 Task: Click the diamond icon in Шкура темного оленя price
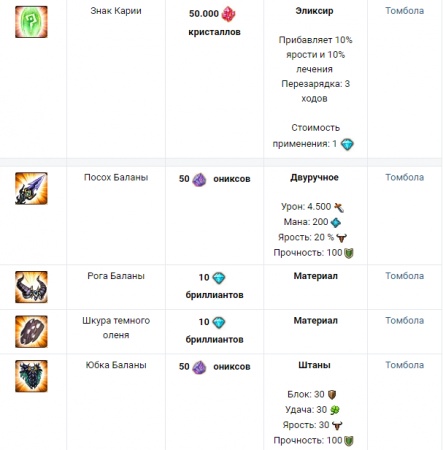tap(219, 322)
